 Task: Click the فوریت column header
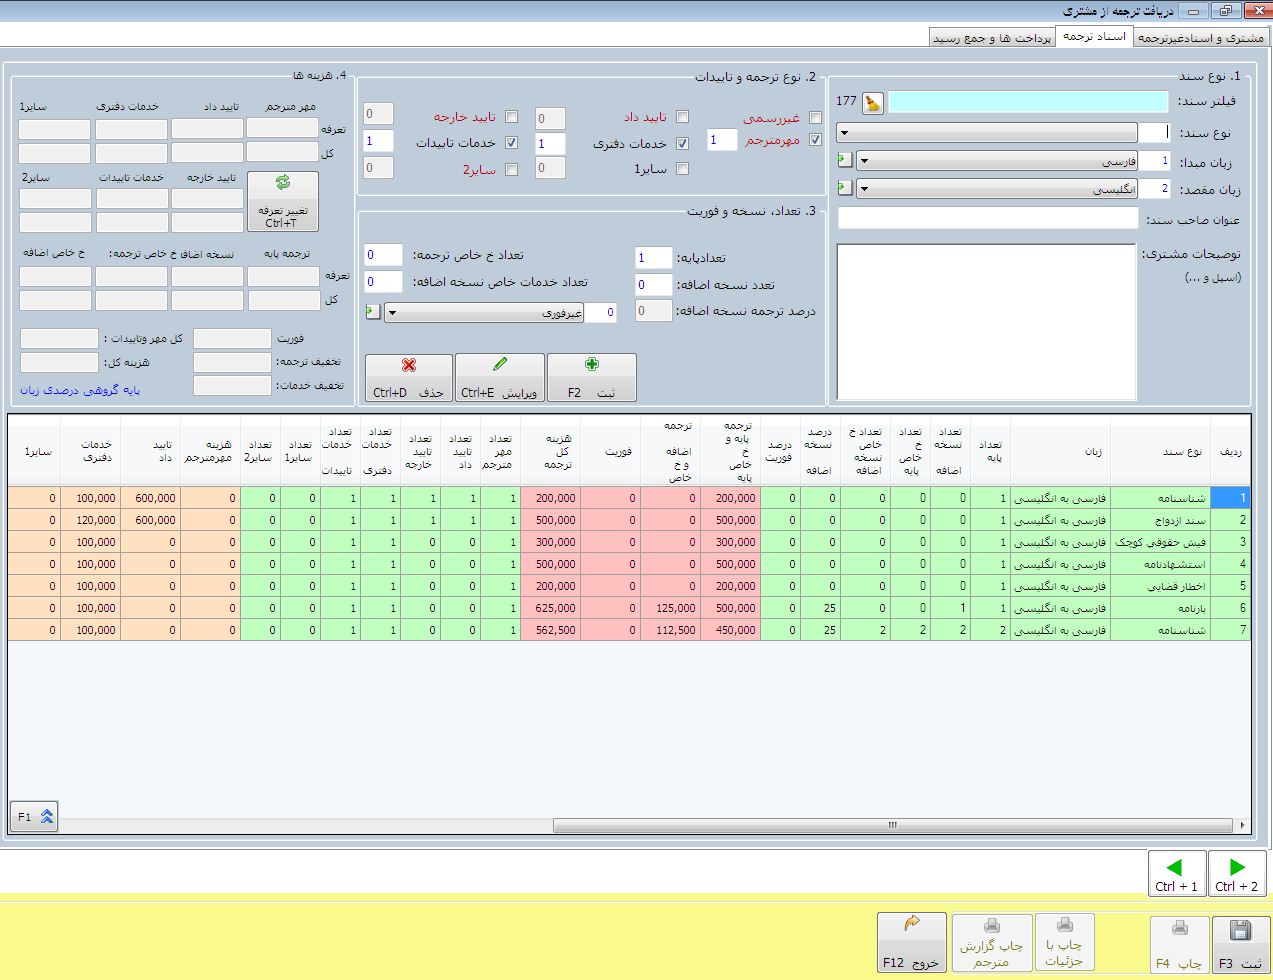tap(610, 451)
